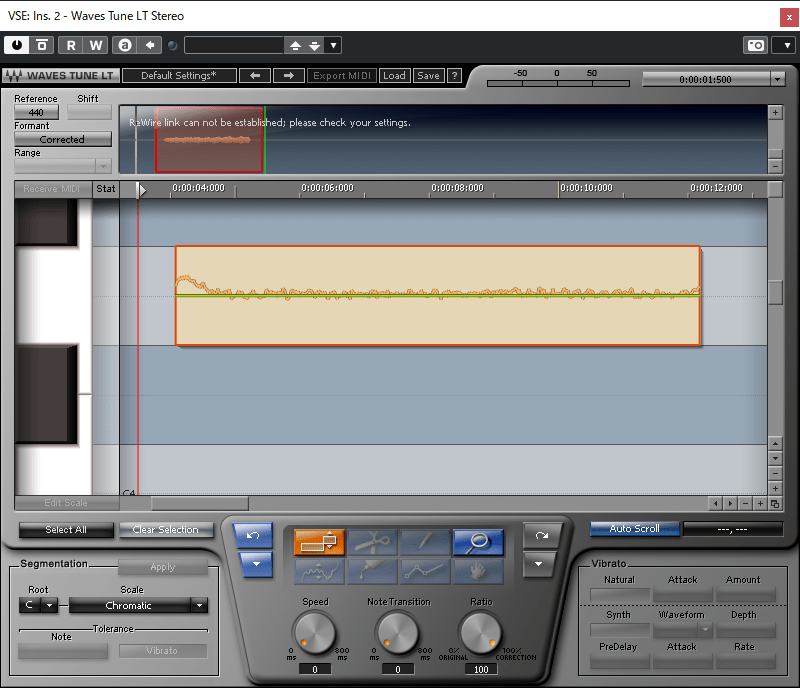Click the host preset up-eject arrow
800x688 pixels.
pos(295,45)
